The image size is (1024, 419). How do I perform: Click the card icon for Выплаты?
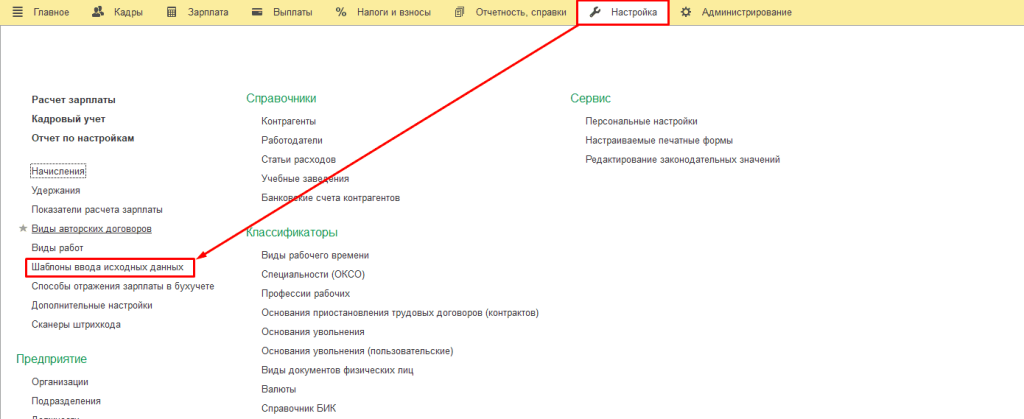coord(257,12)
